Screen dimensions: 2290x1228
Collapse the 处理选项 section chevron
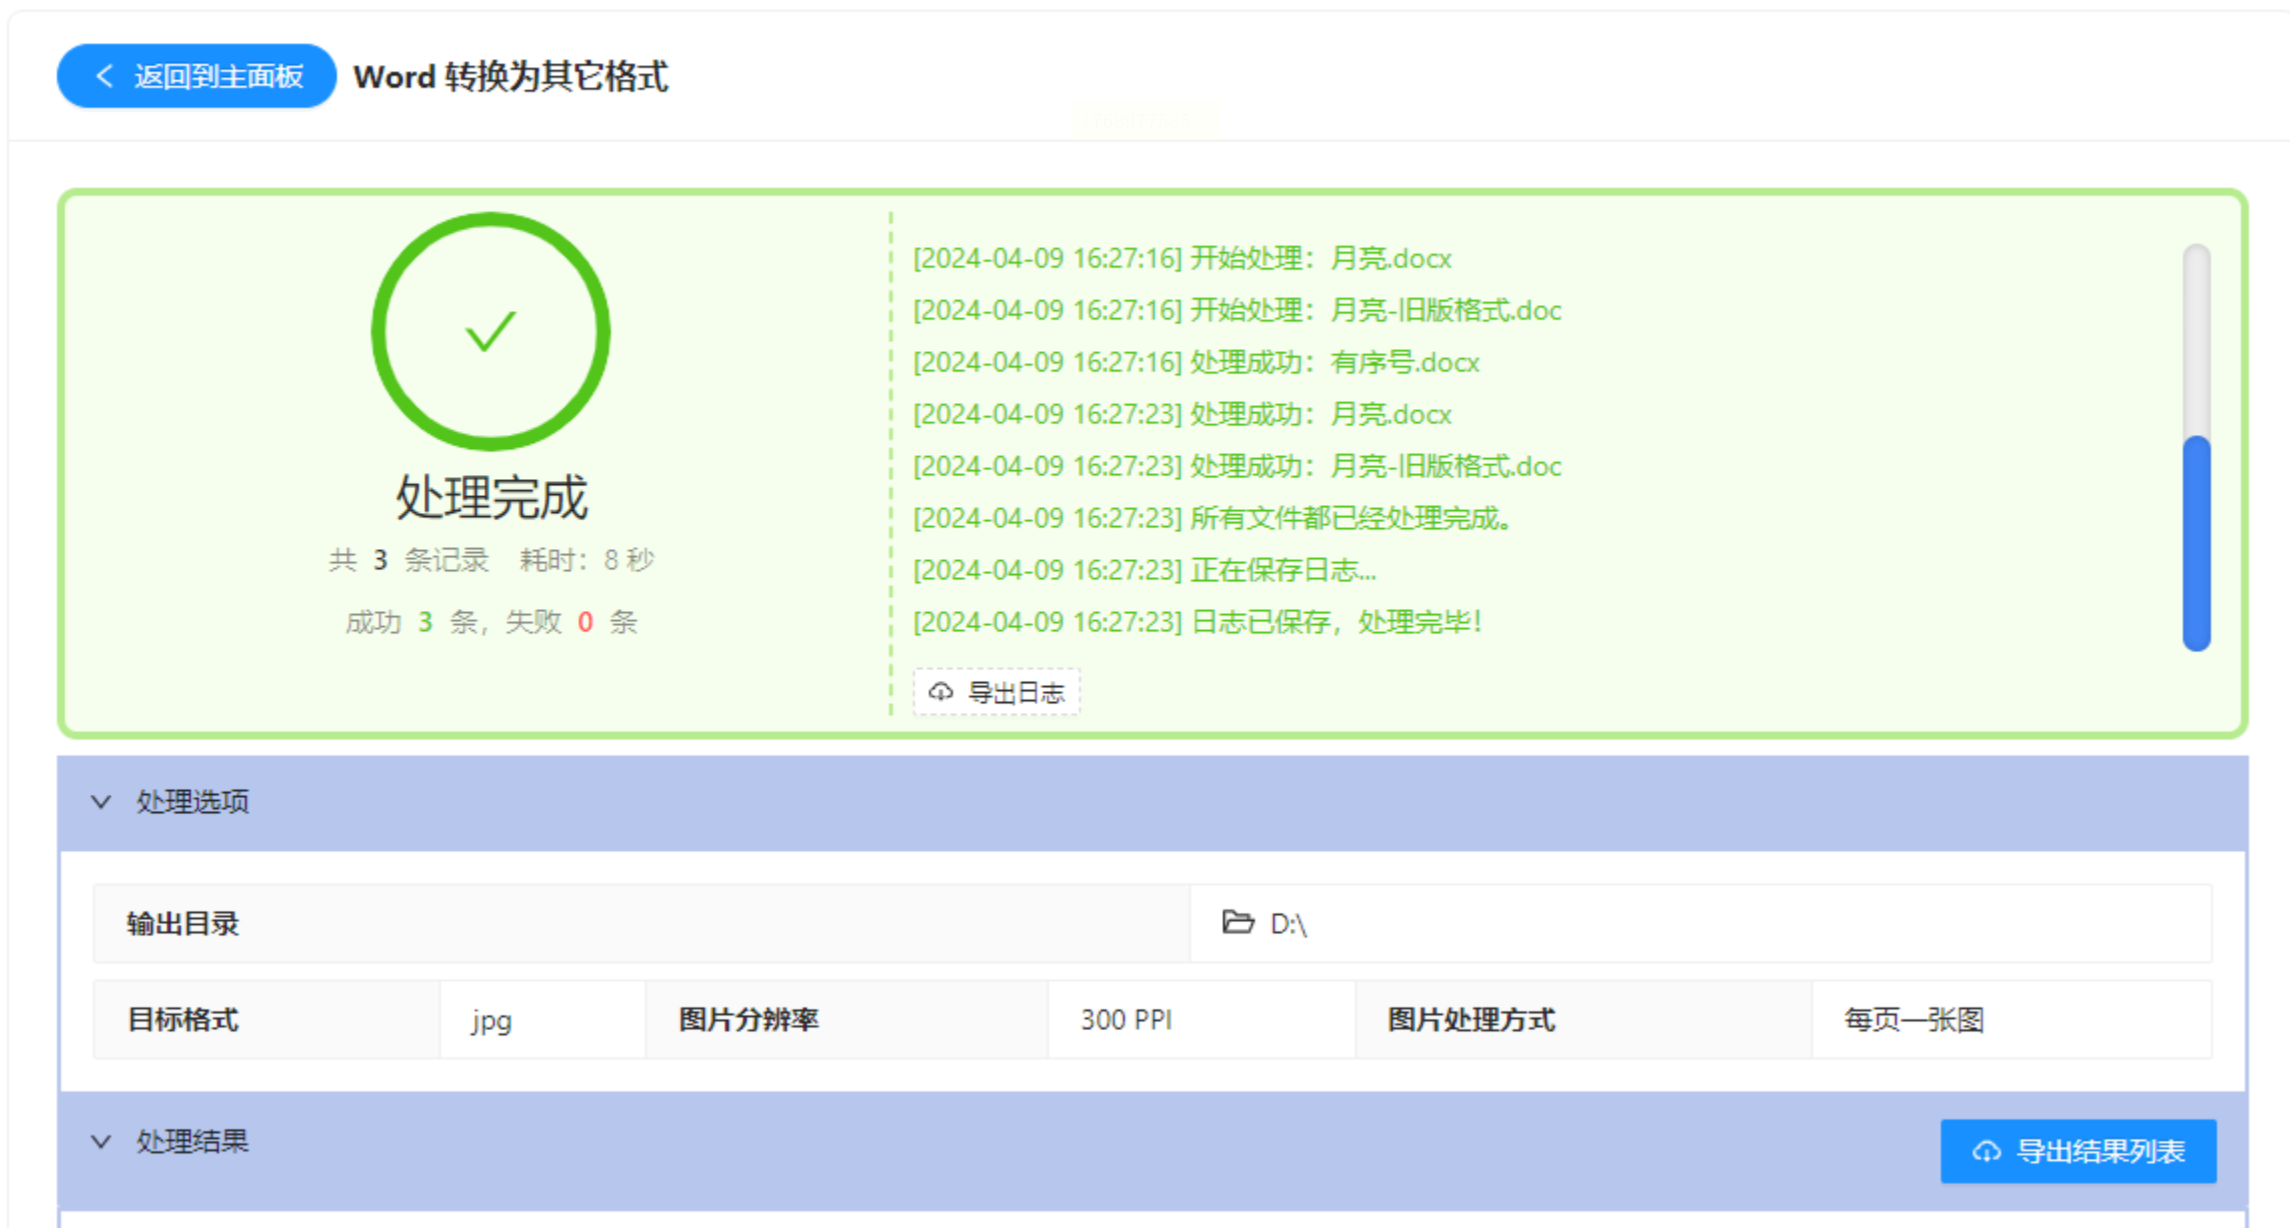(x=100, y=802)
